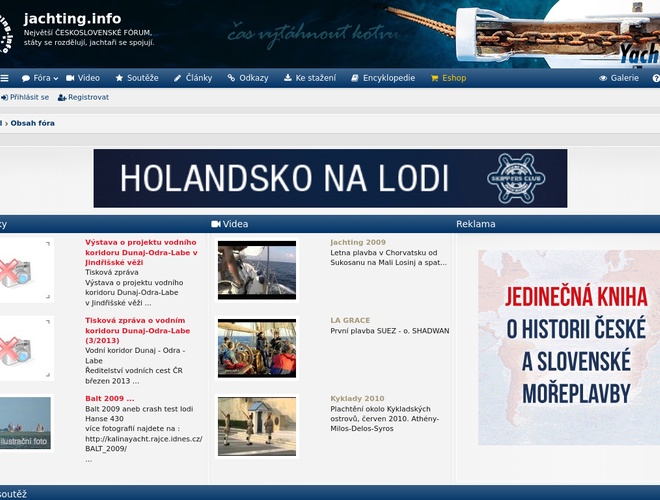
Task: Click the Jedinečná kniha advertisement image
Action: click(x=568, y=347)
